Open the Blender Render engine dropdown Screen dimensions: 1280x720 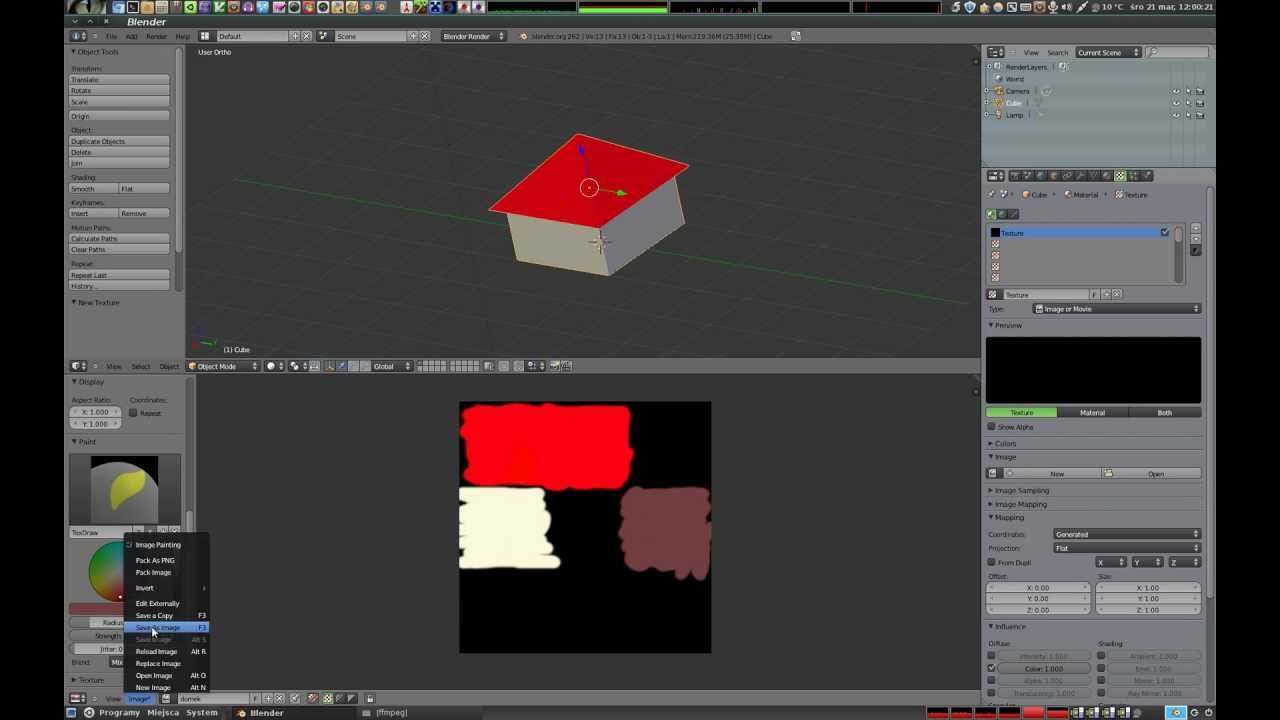(473, 36)
